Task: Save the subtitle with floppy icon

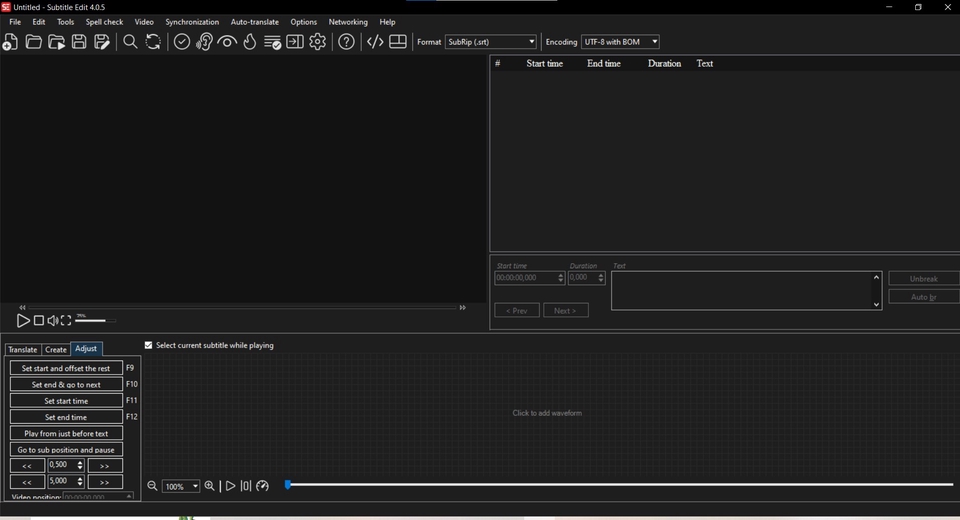Action: pos(79,42)
